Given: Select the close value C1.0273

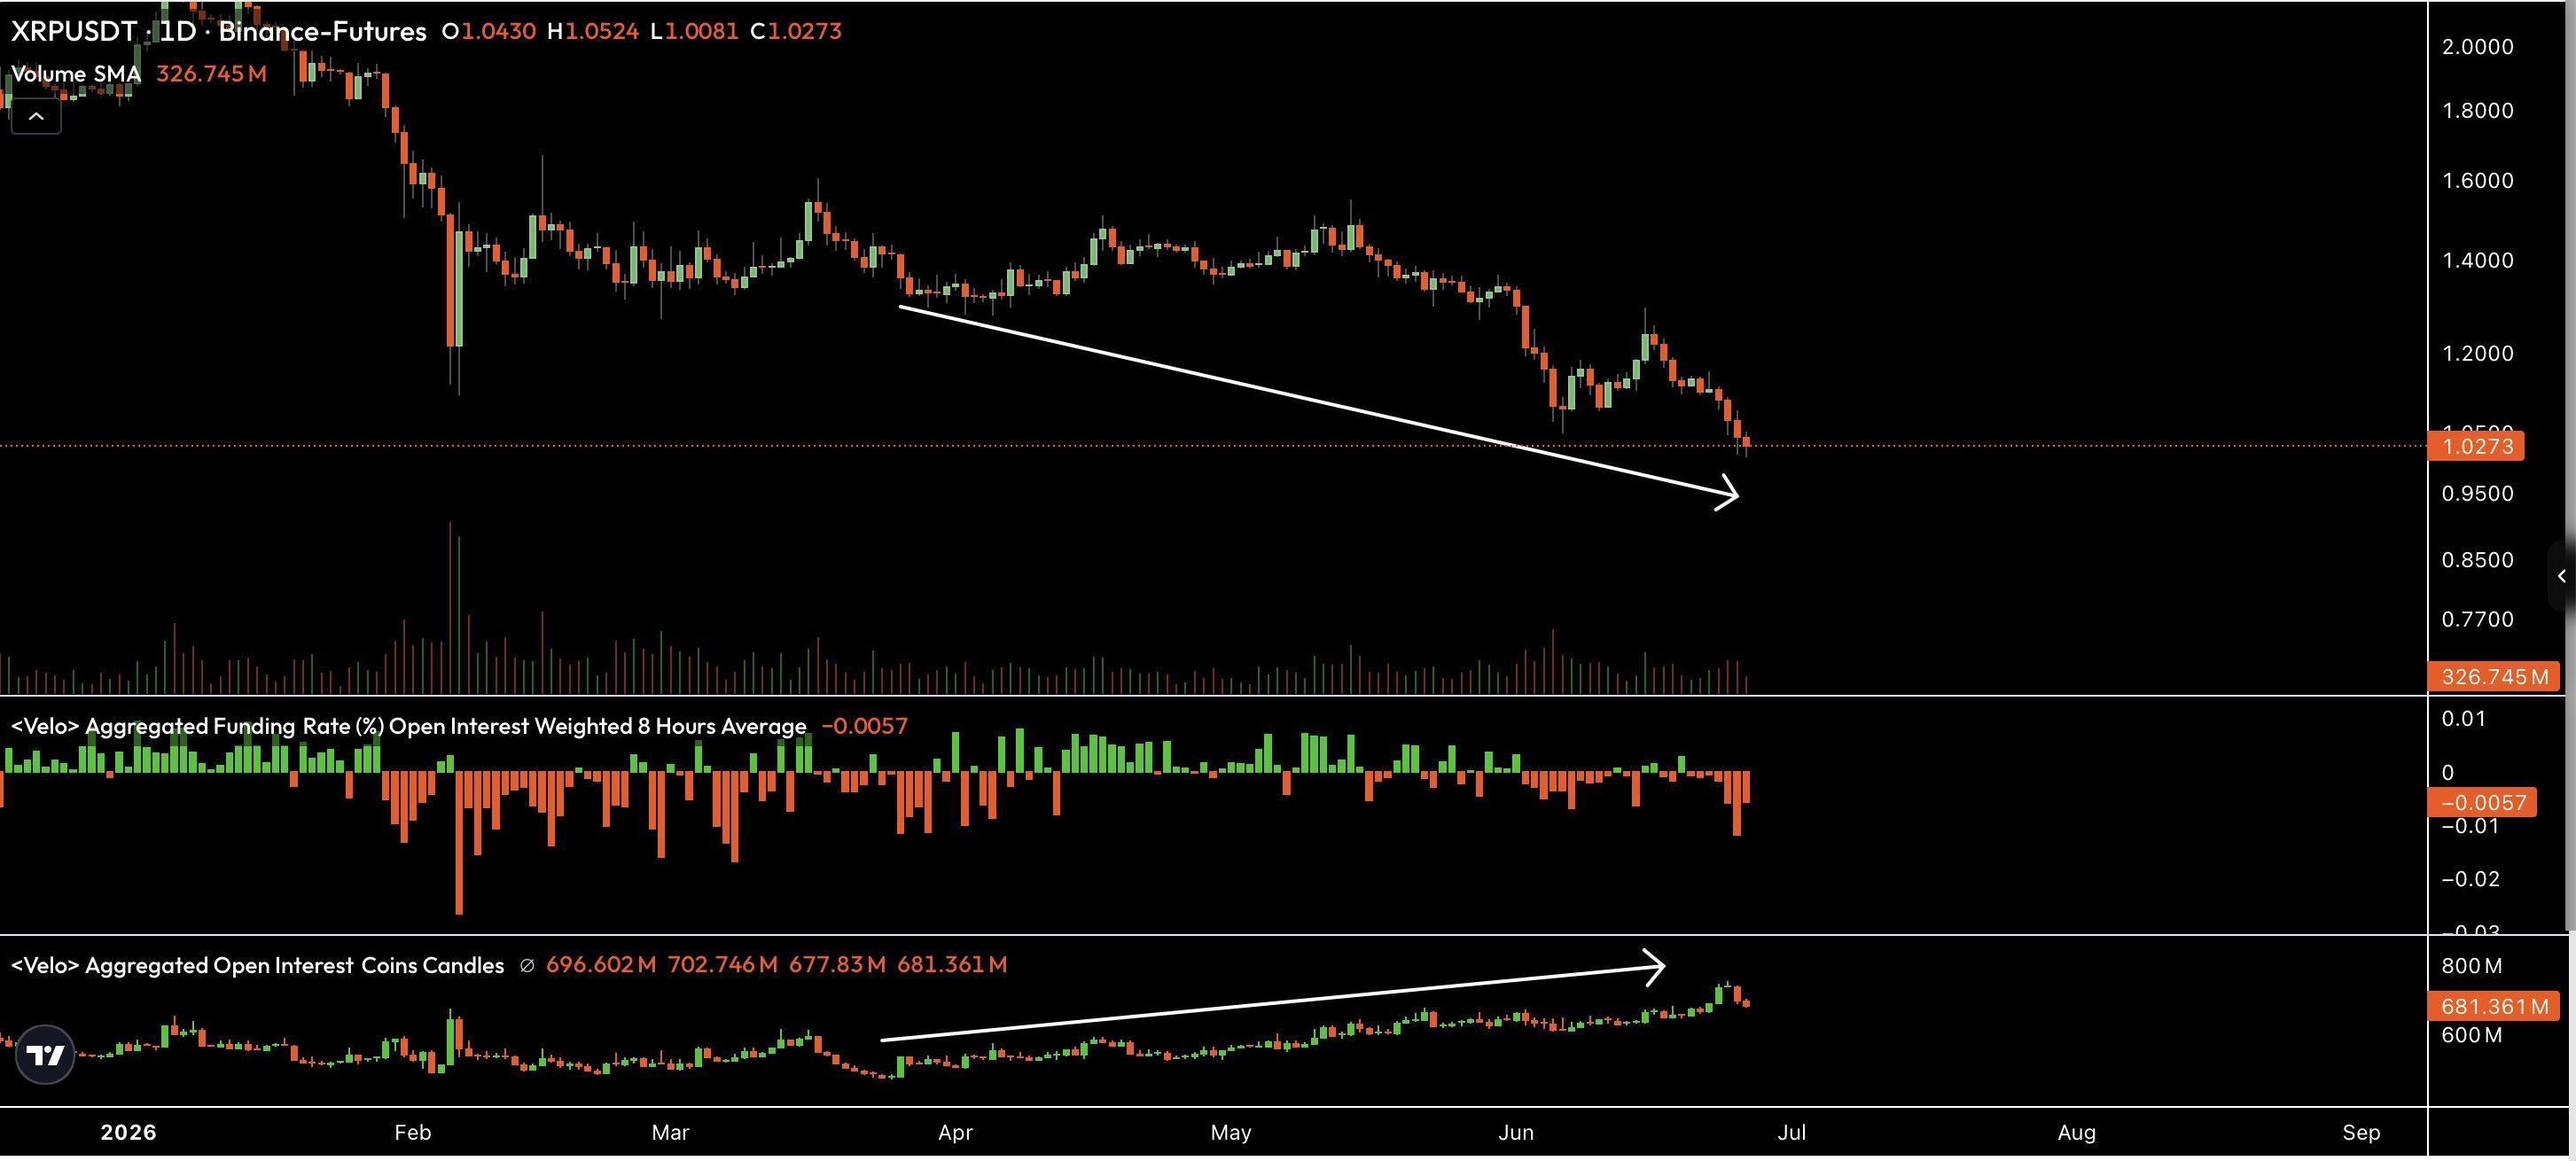Looking at the screenshot, I should (796, 31).
